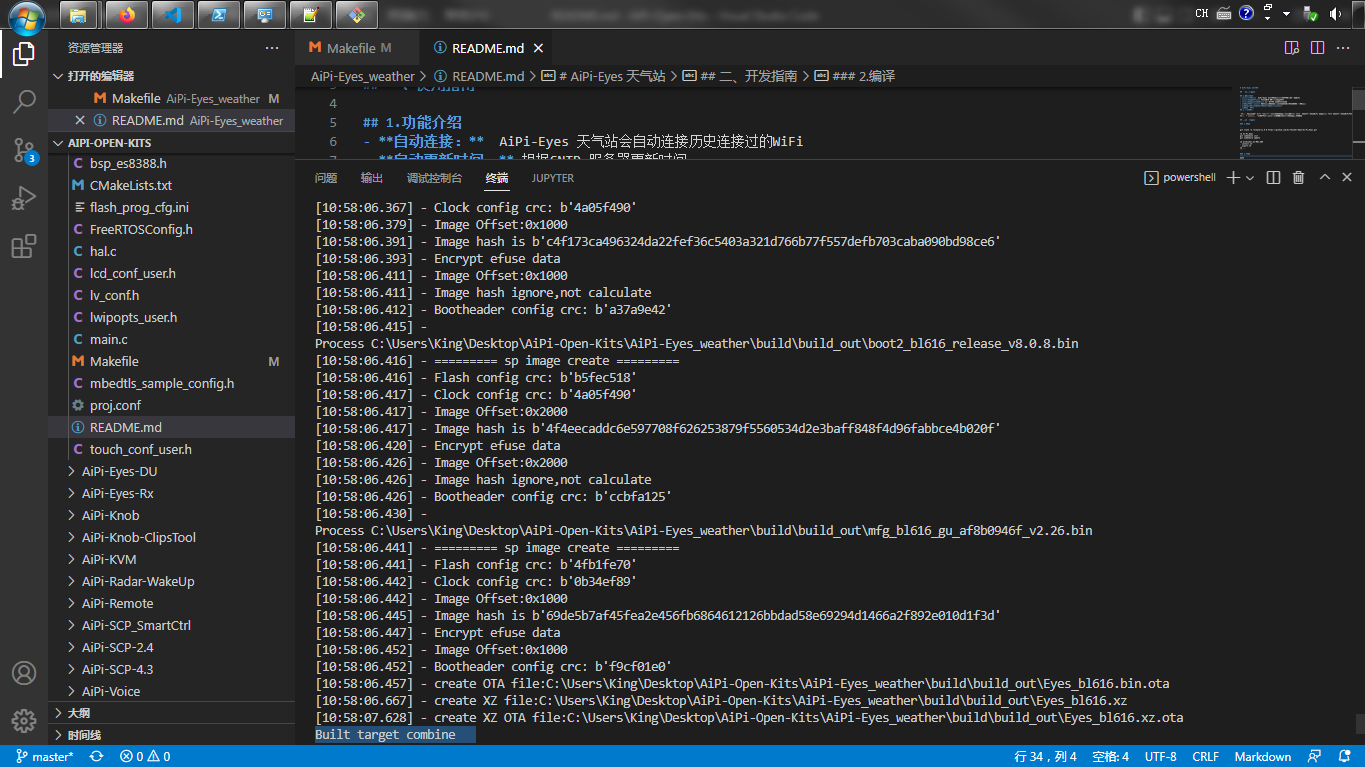Open the Explorer view in activity bar
1365x767 pixels.
(x=24, y=54)
